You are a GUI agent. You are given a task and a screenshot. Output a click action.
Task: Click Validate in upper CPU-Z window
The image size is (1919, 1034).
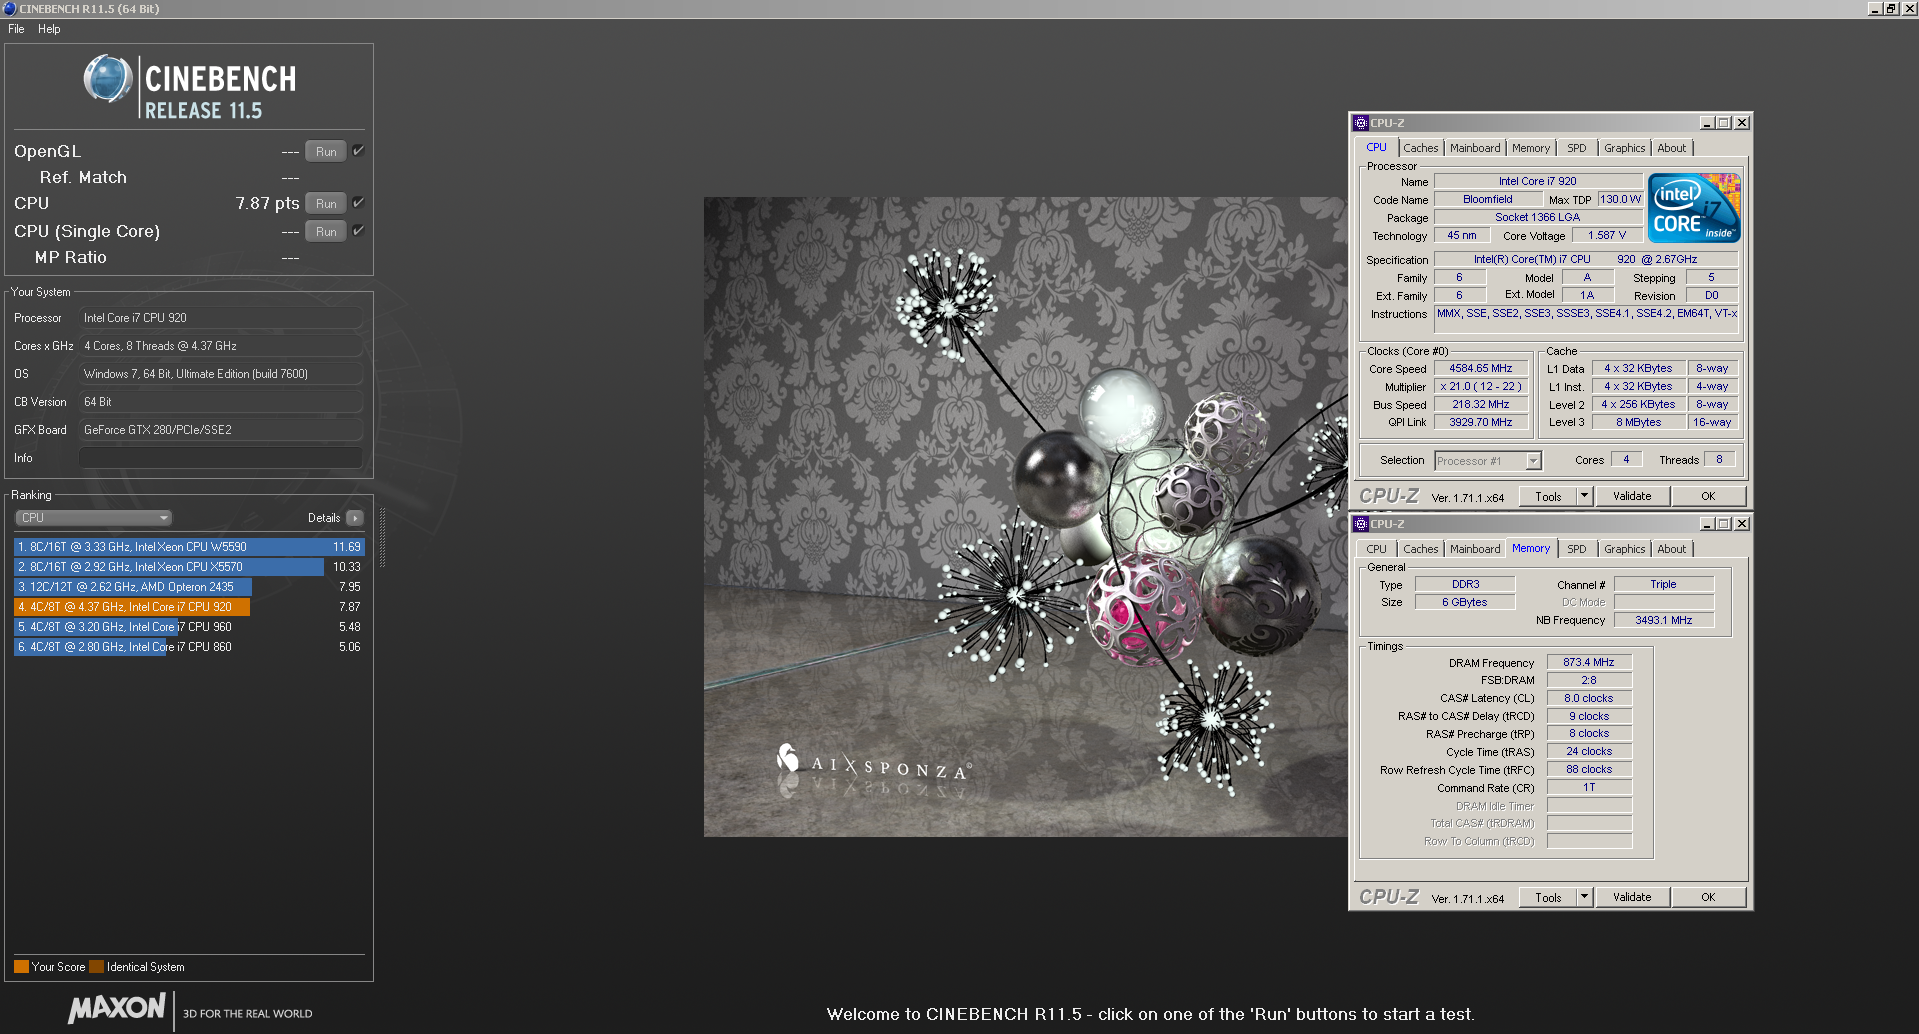1632,496
